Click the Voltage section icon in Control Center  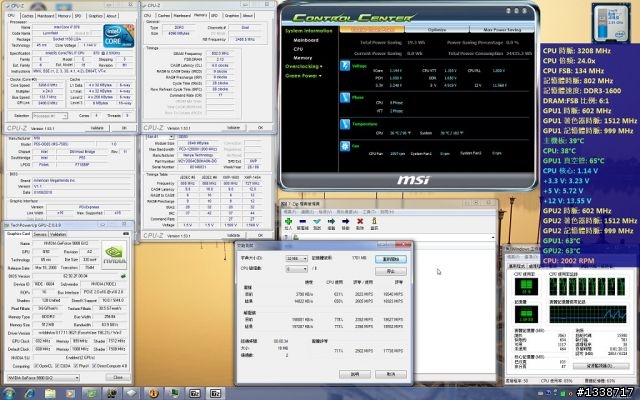pos(345,66)
